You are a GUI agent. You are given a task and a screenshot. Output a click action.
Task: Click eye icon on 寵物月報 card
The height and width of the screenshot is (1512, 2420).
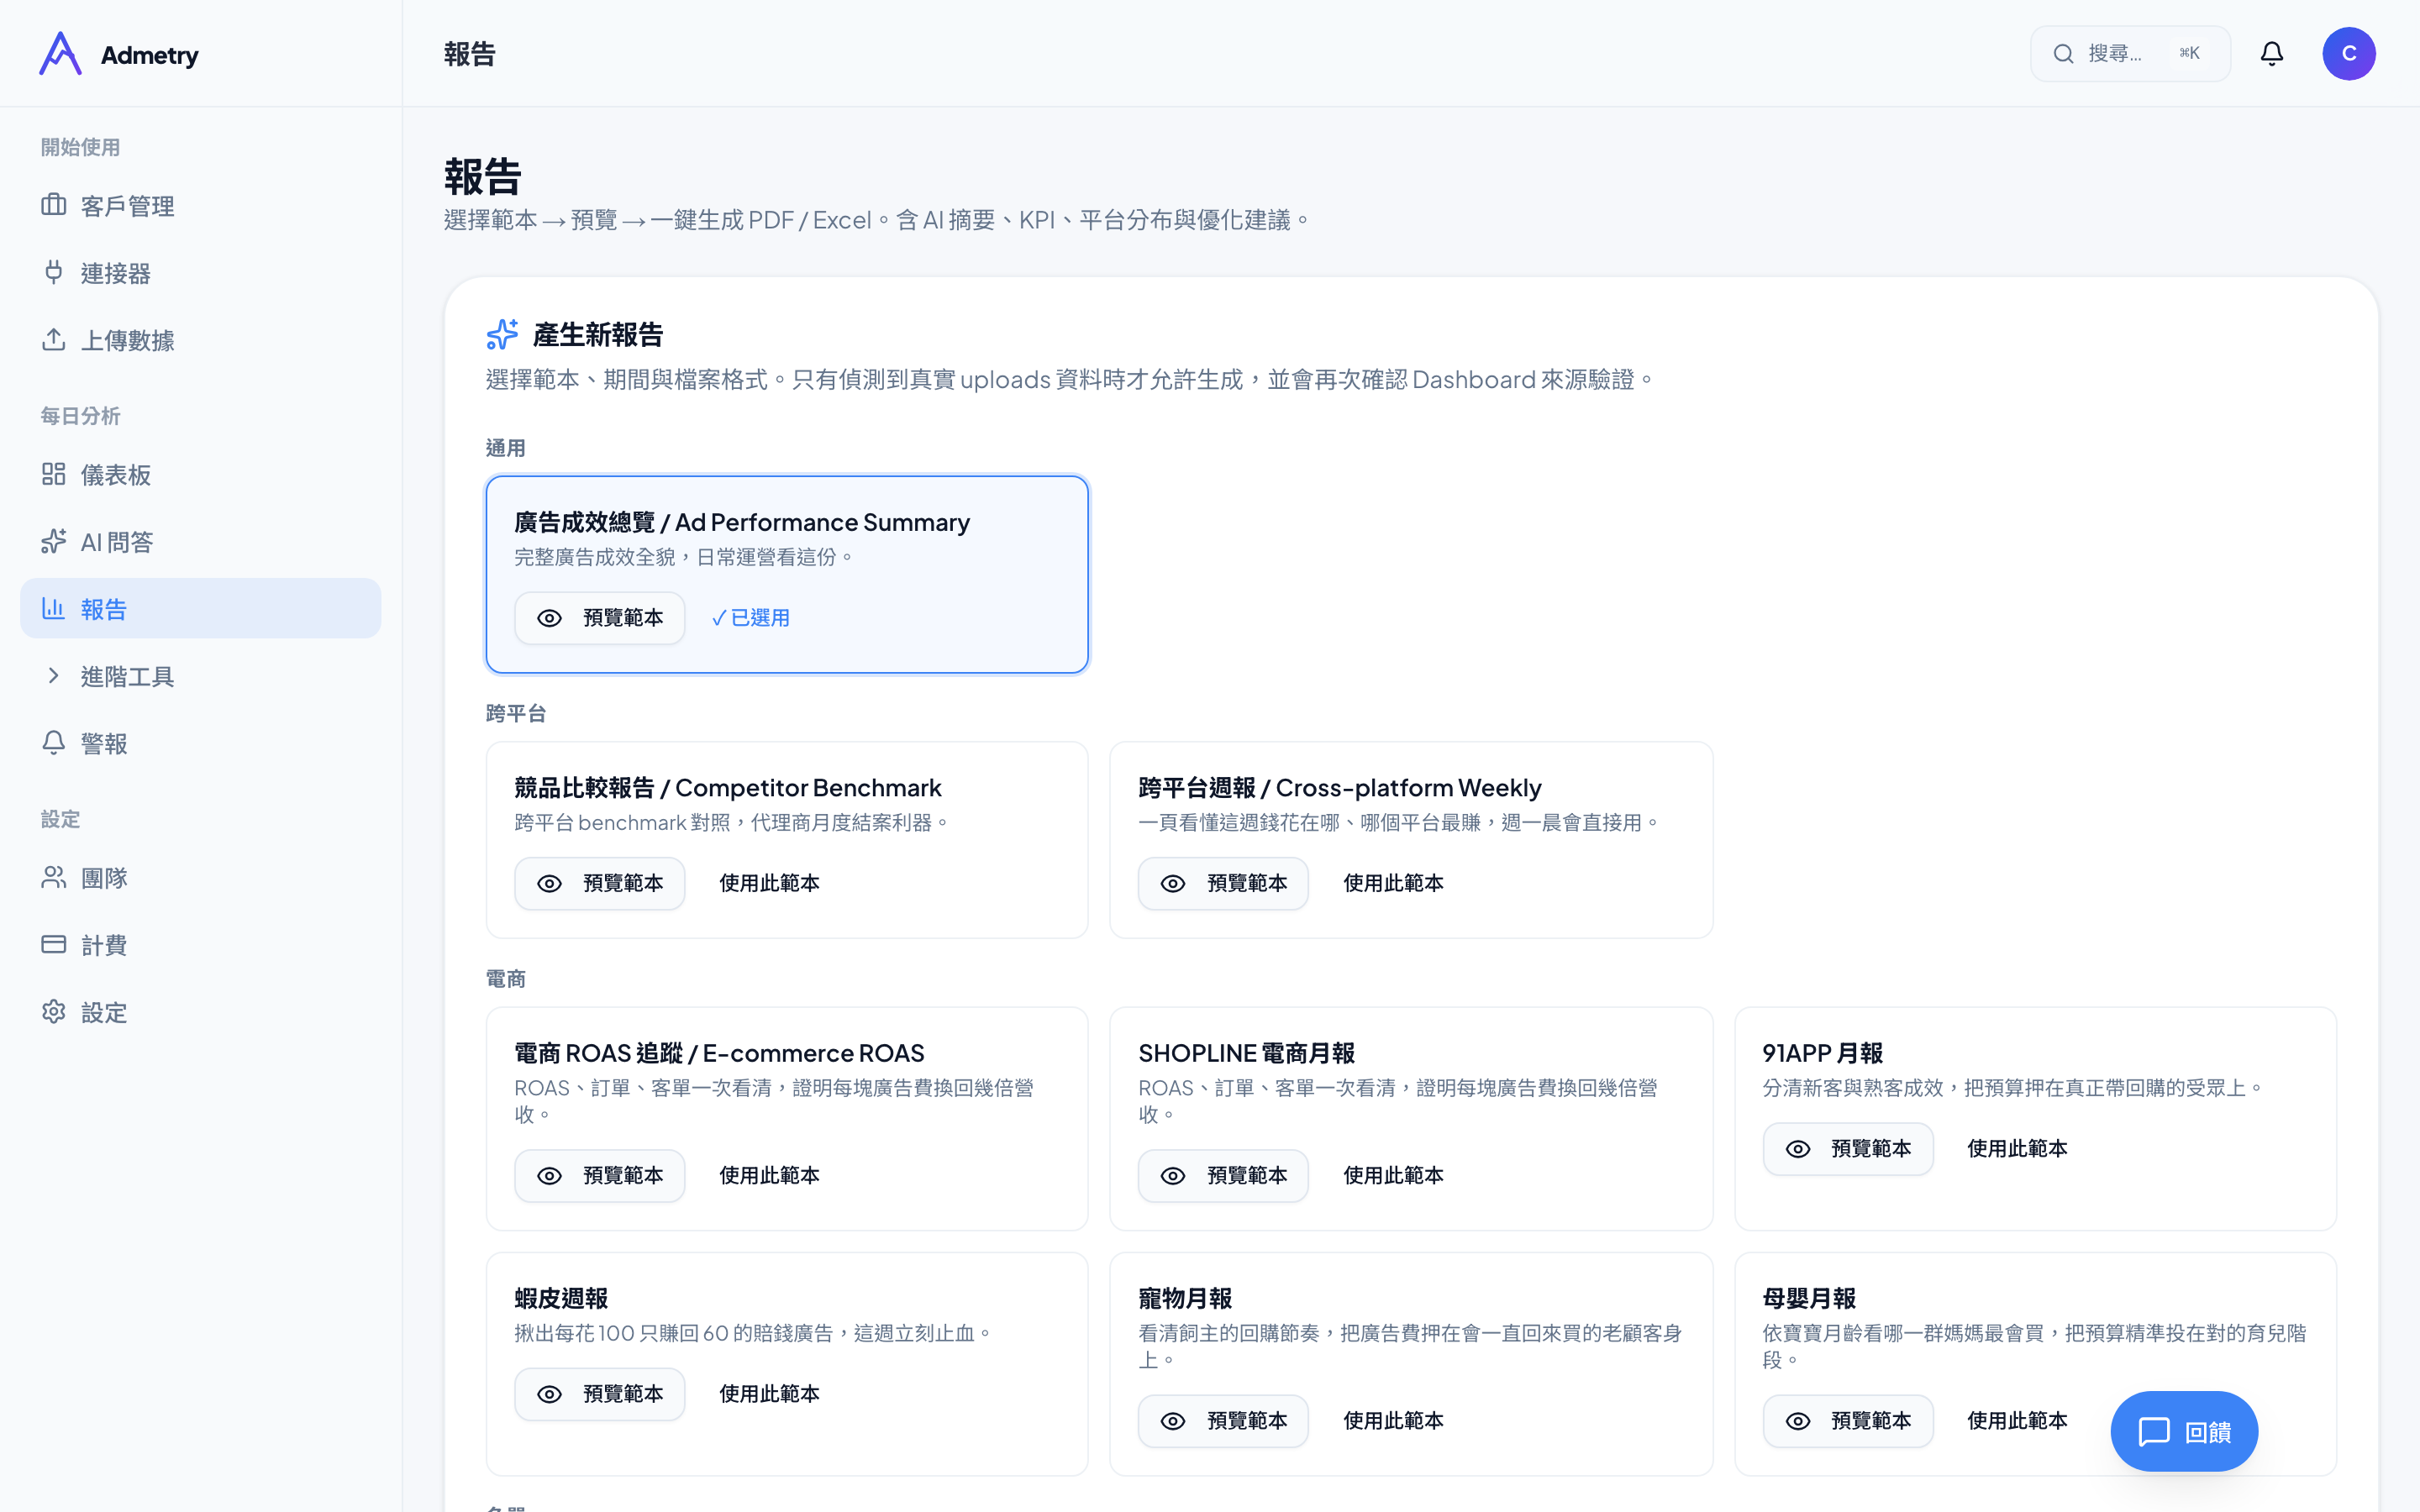[1173, 1421]
